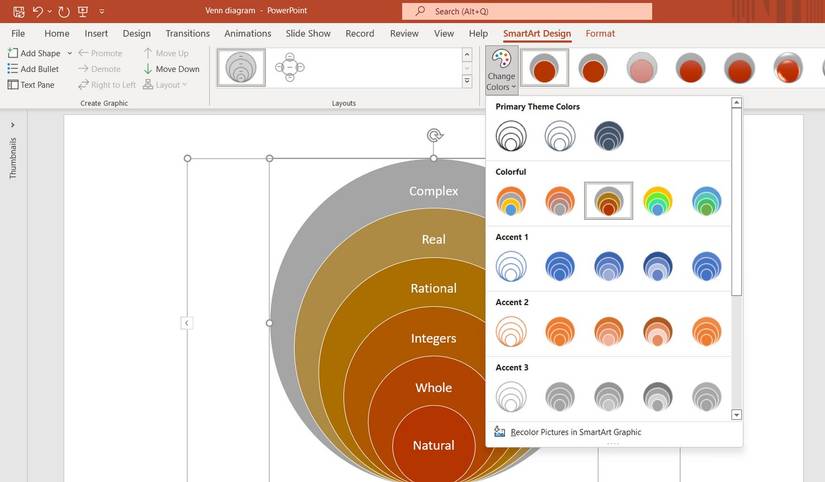Apply the fourth SmartArt style thumbnail
This screenshot has height=482, width=825.
690,67
